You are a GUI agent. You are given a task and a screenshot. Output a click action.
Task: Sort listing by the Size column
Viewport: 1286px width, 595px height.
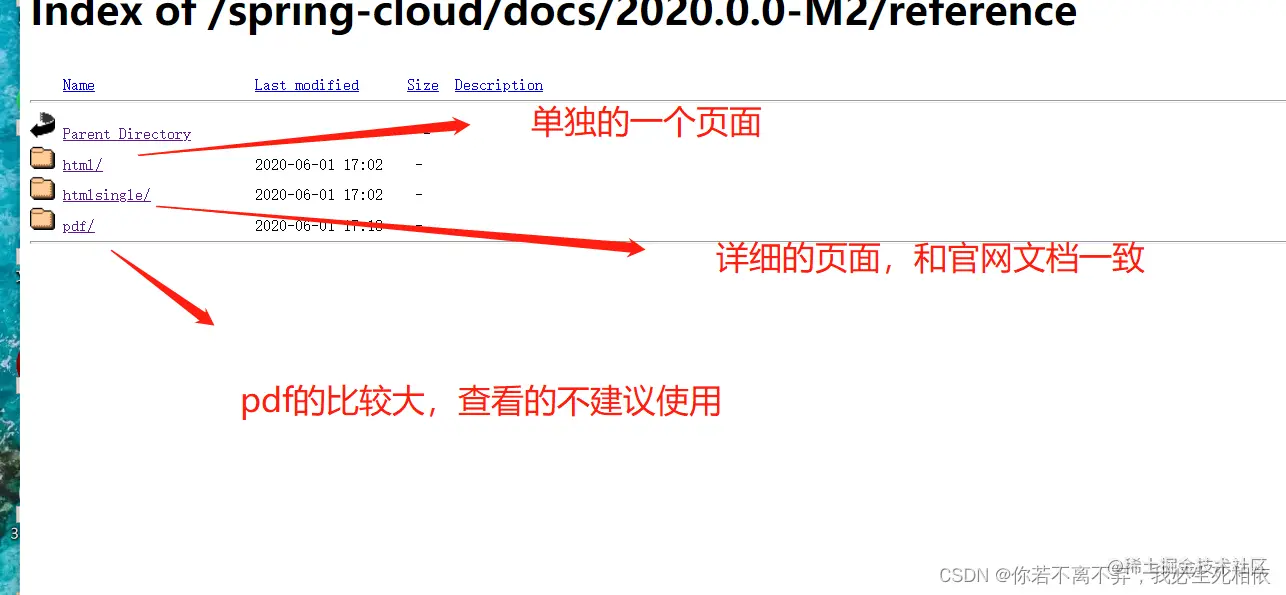coord(423,85)
